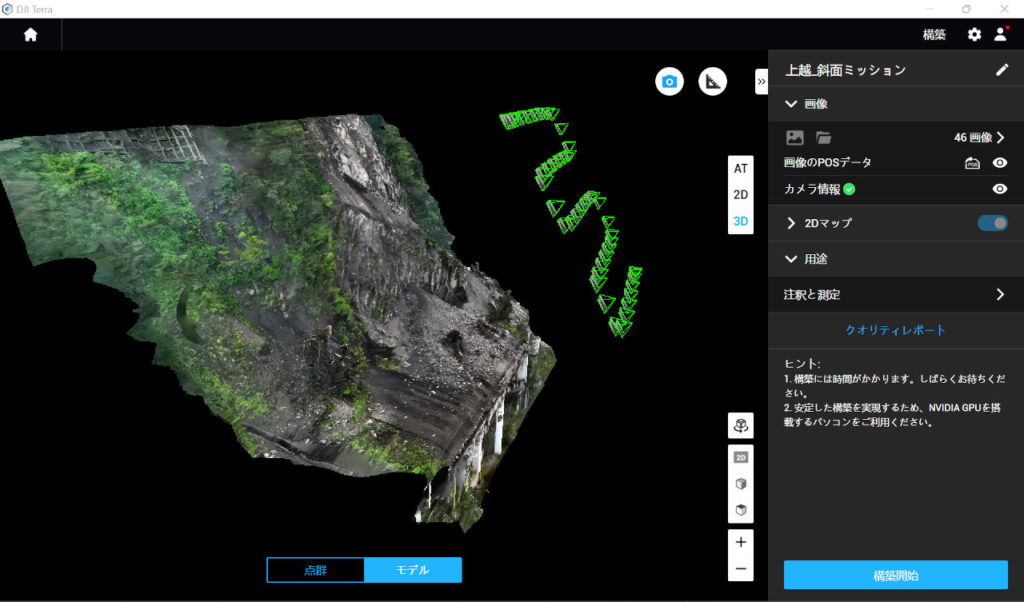Open the measurement ruler tool
The image size is (1024, 602).
coord(712,81)
